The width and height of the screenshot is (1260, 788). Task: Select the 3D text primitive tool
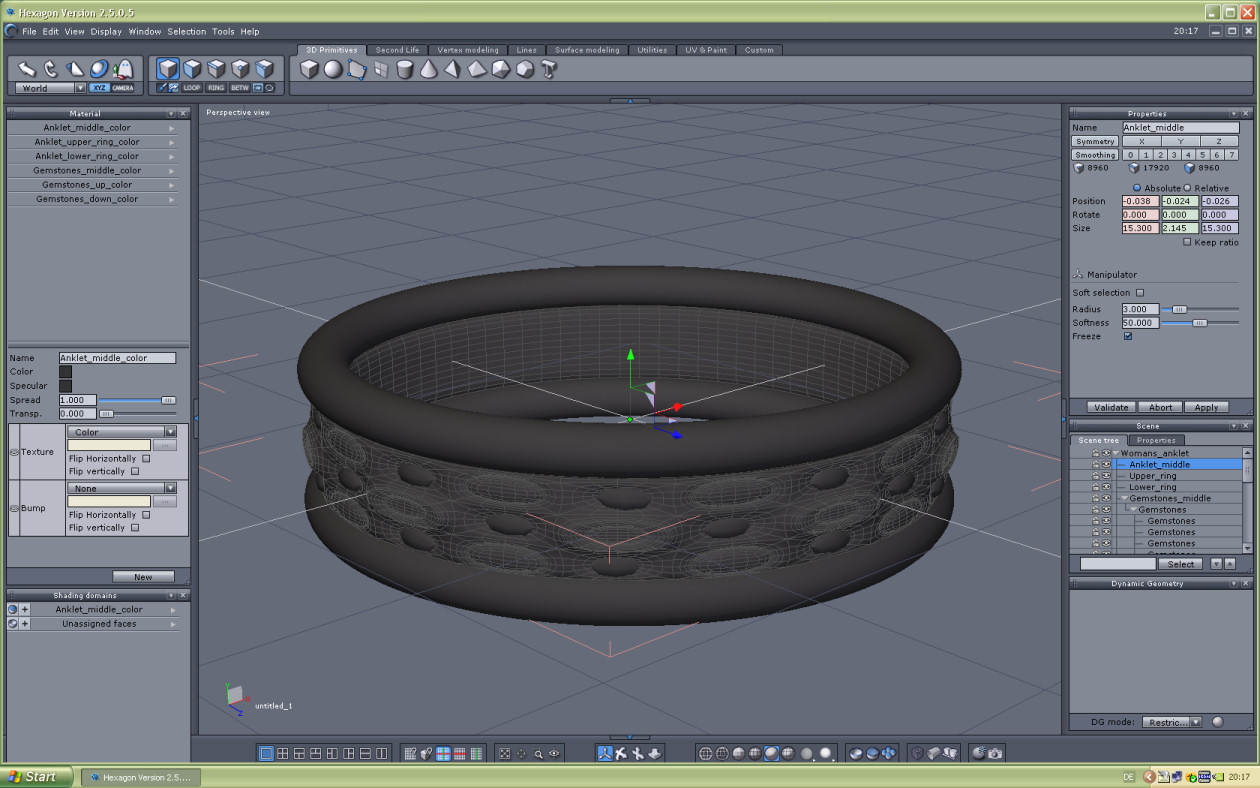point(549,69)
